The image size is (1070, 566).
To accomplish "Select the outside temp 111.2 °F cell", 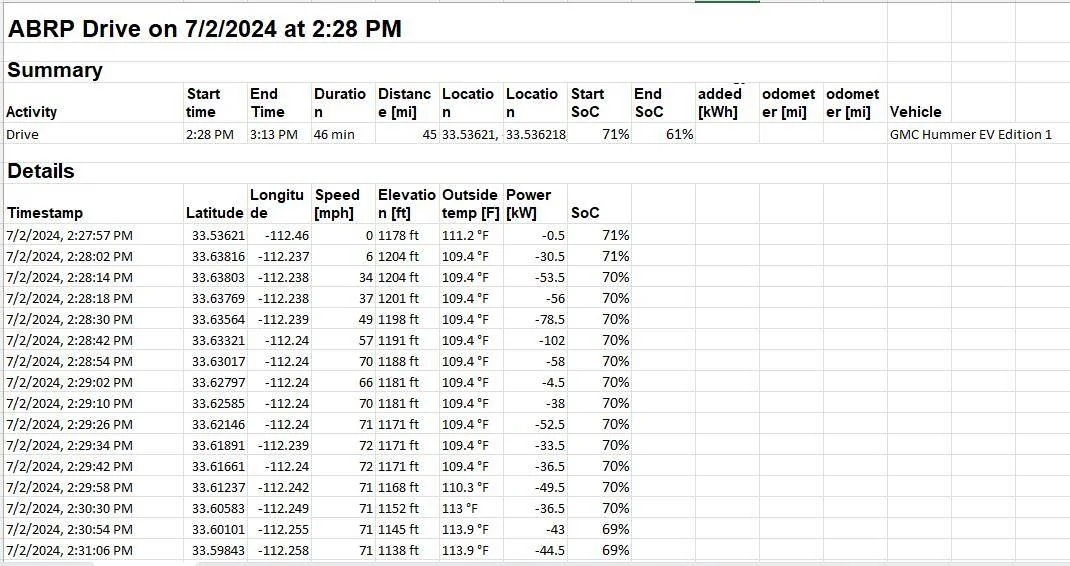I will coord(465,236).
